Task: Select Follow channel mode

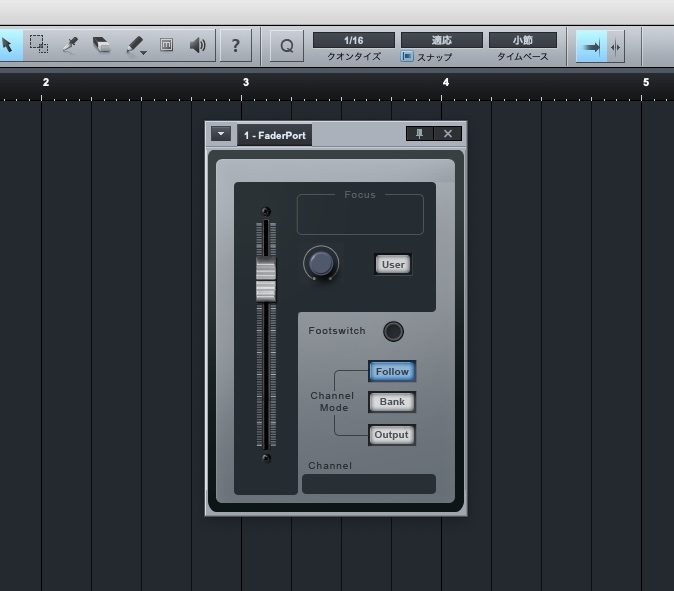Action: coord(392,371)
